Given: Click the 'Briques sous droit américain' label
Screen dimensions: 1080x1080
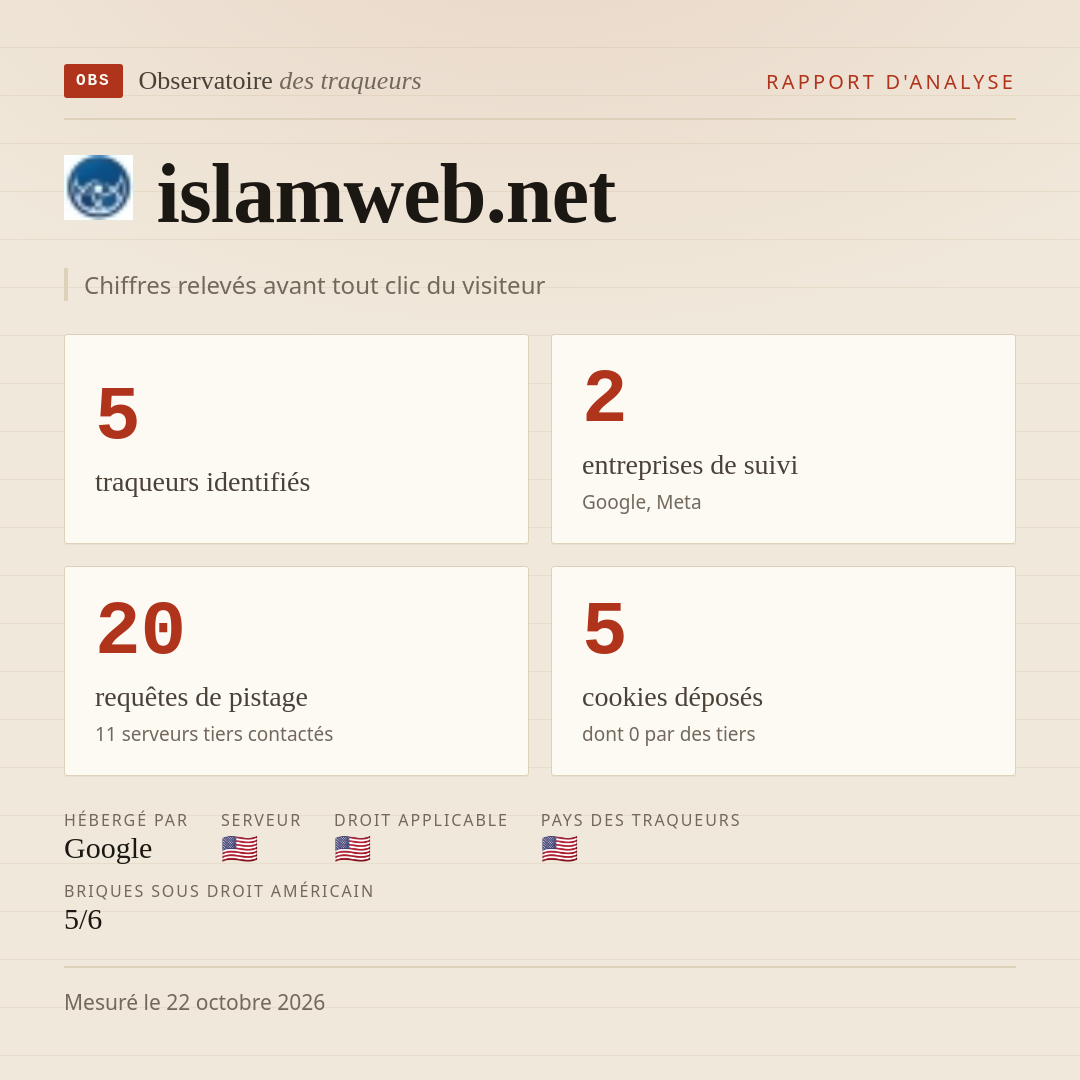Looking at the screenshot, I should (219, 891).
